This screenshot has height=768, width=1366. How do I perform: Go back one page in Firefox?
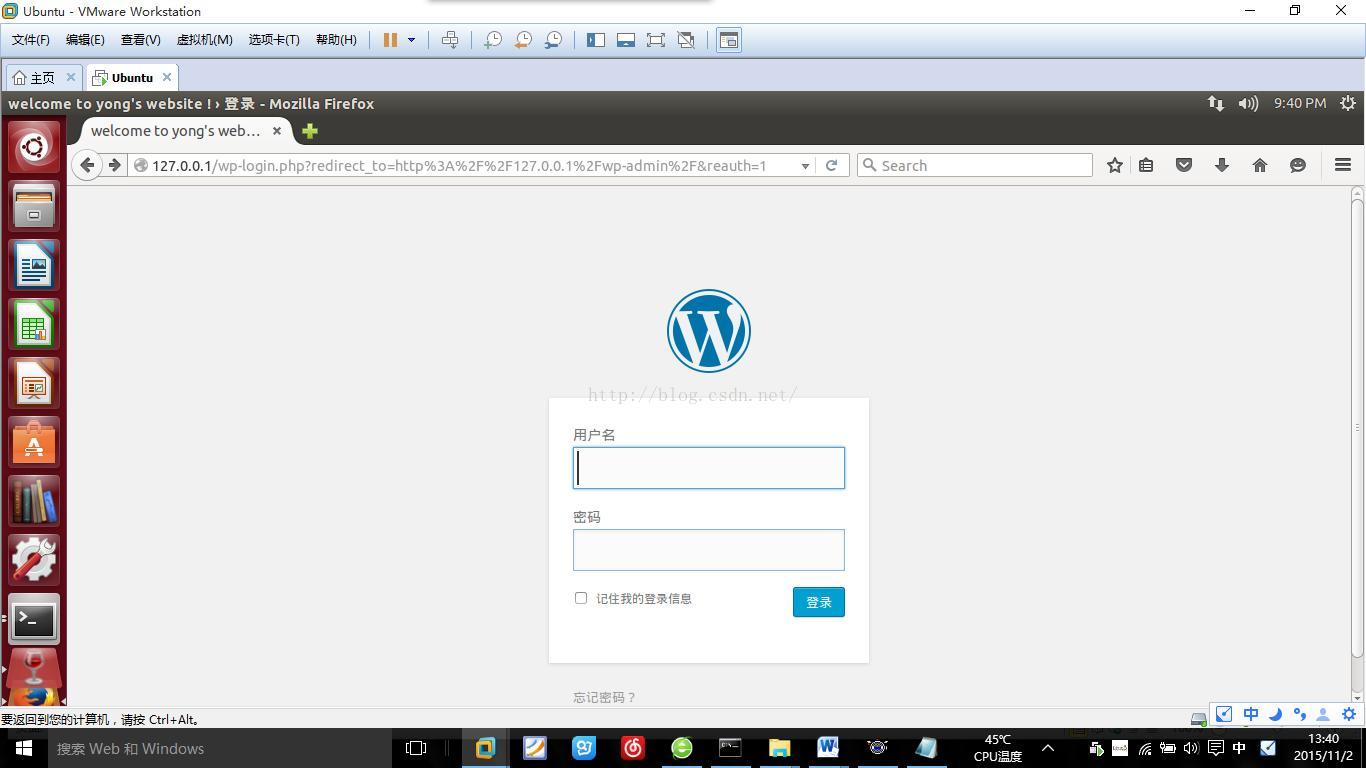tap(87, 165)
